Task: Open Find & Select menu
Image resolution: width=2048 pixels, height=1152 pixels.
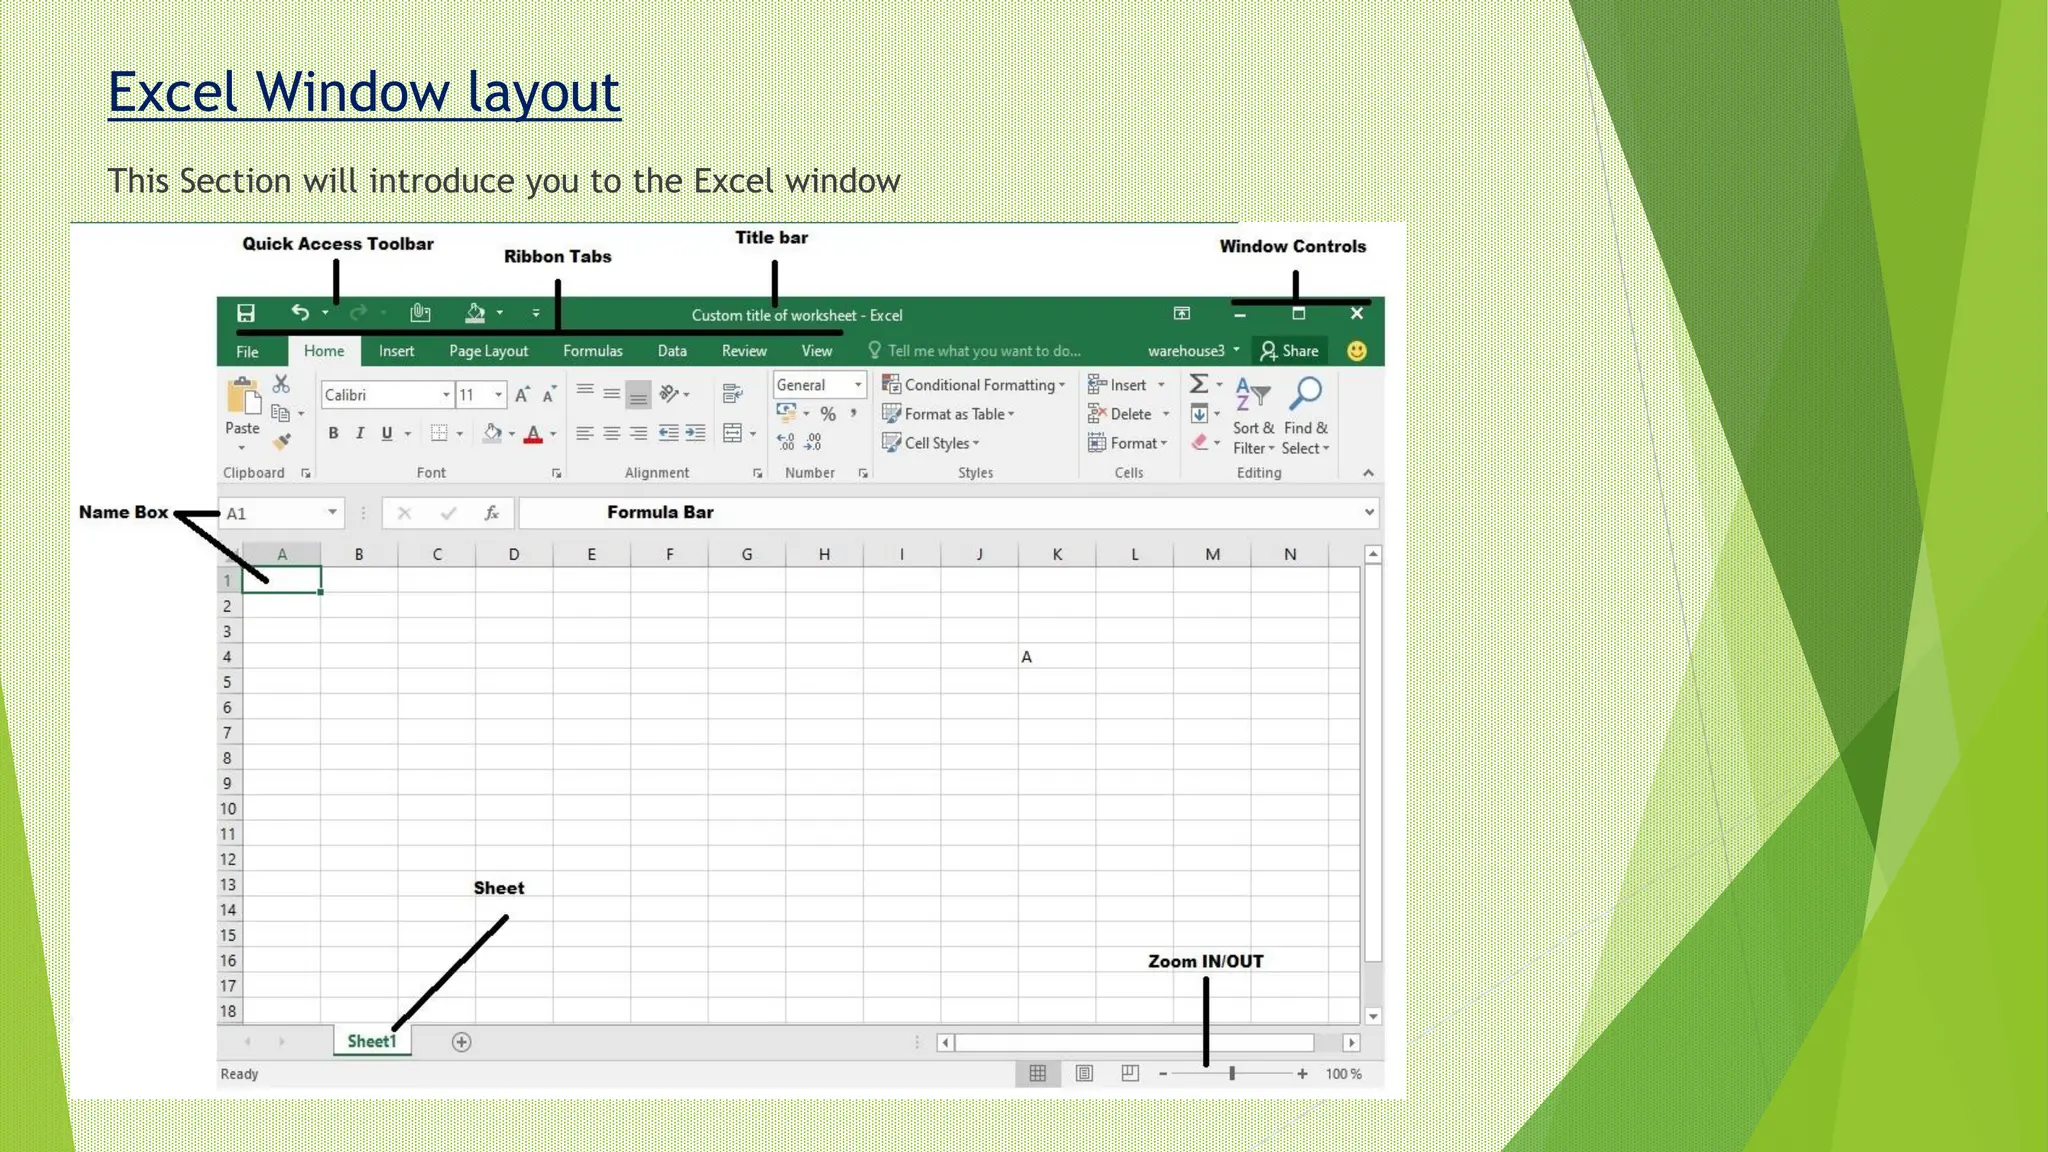Action: pyautogui.click(x=1306, y=417)
